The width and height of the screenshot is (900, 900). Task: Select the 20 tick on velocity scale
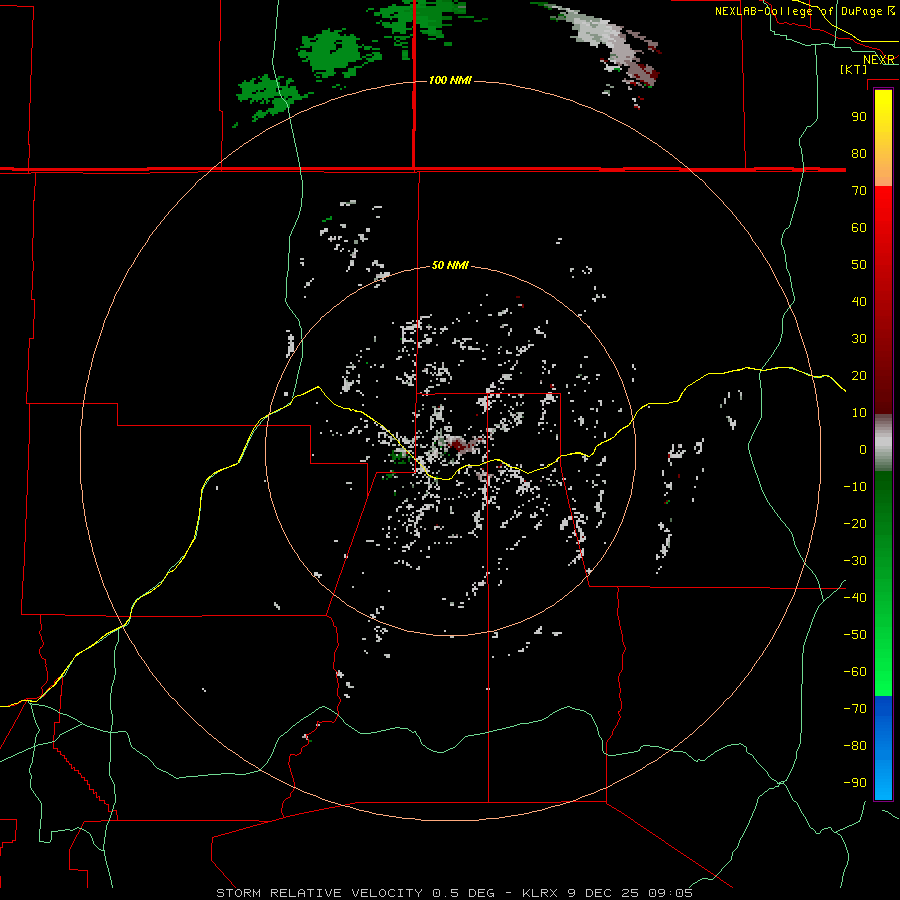coord(859,375)
